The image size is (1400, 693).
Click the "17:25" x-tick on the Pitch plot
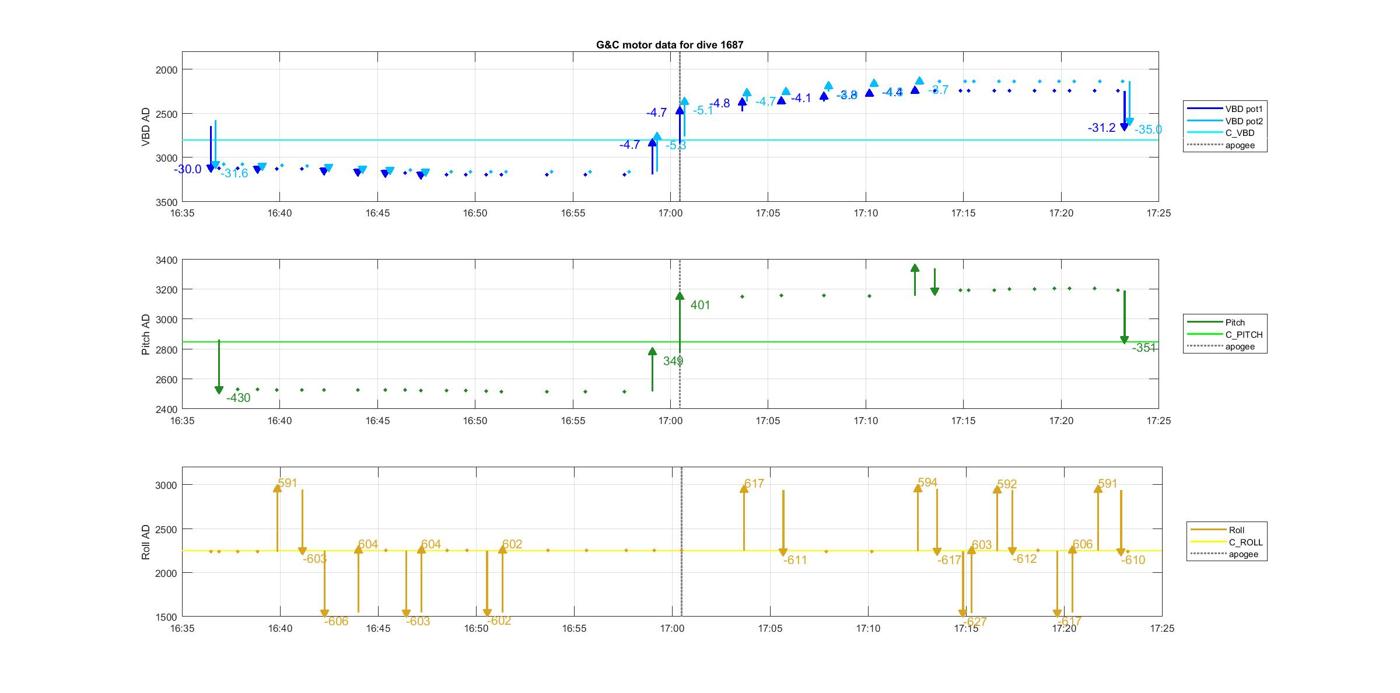1159,421
